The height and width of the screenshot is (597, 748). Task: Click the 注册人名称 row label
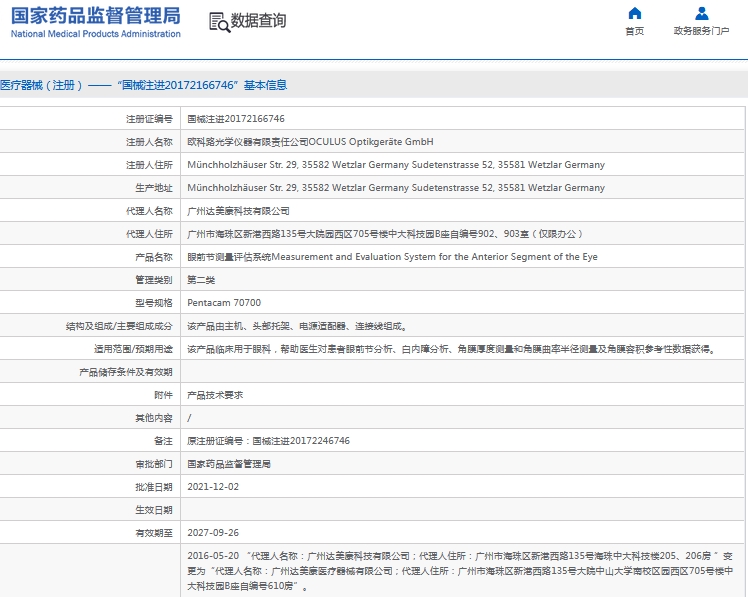coord(149,142)
